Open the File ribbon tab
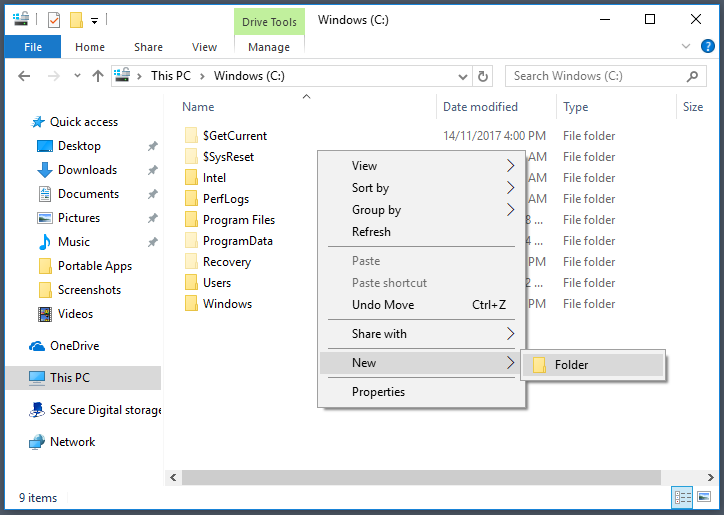The image size is (724, 515). point(33,47)
